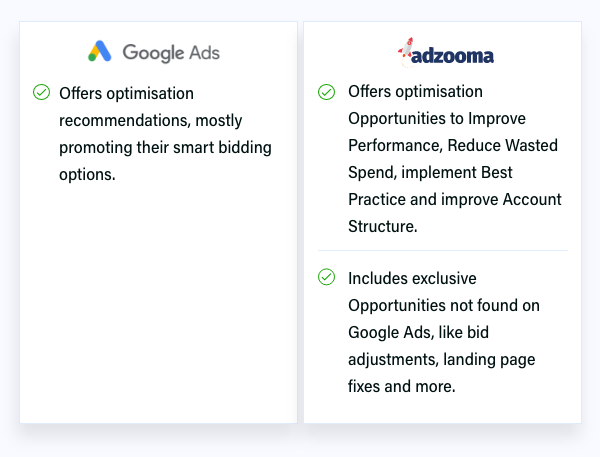Click 'Practice and improve Account' line

[x=455, y=199]
